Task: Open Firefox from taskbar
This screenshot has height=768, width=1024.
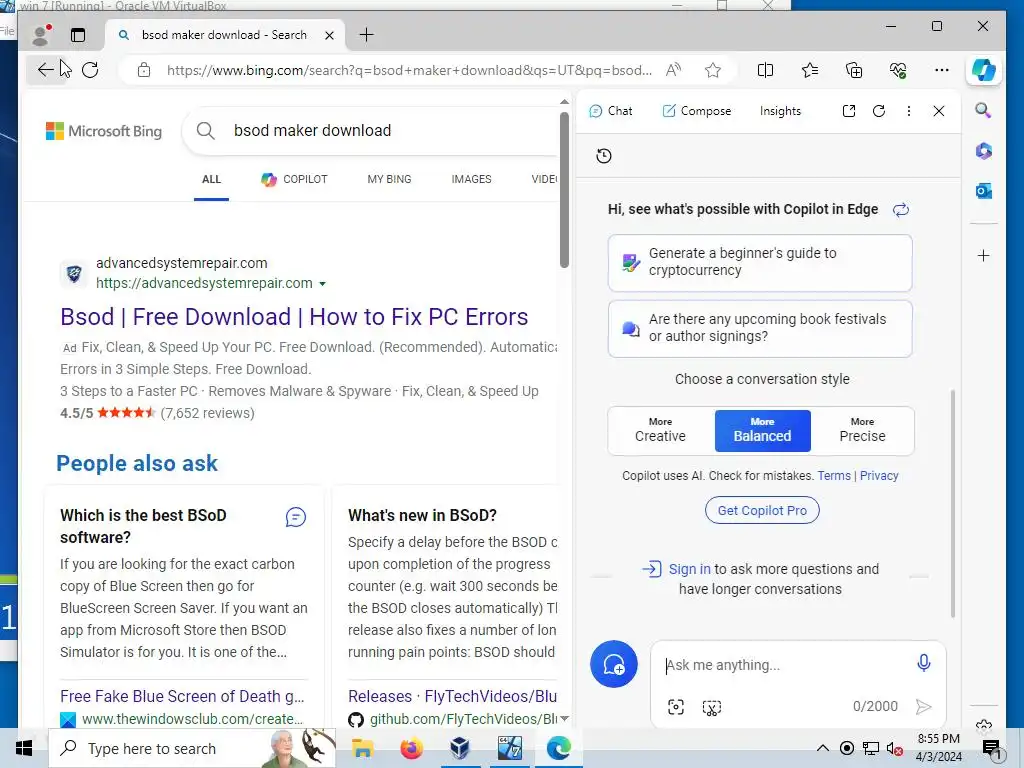Action: click(x=411, y=748)
